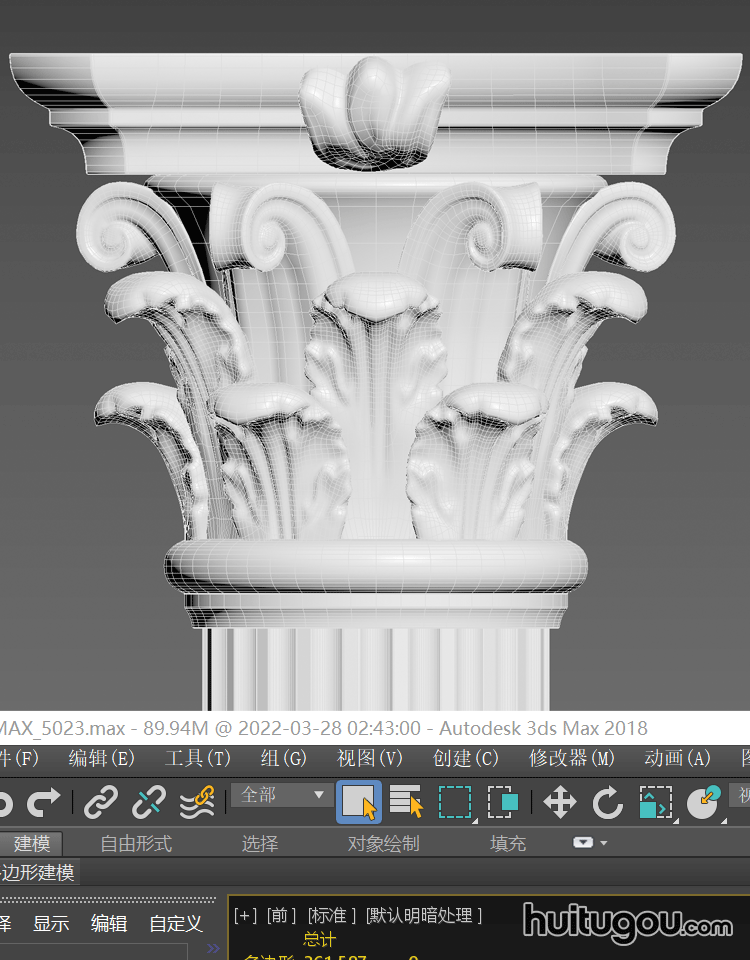Select the Scale tool
Image resolution: width=750 pixels, height=960 pixels.
click(655, 802)
